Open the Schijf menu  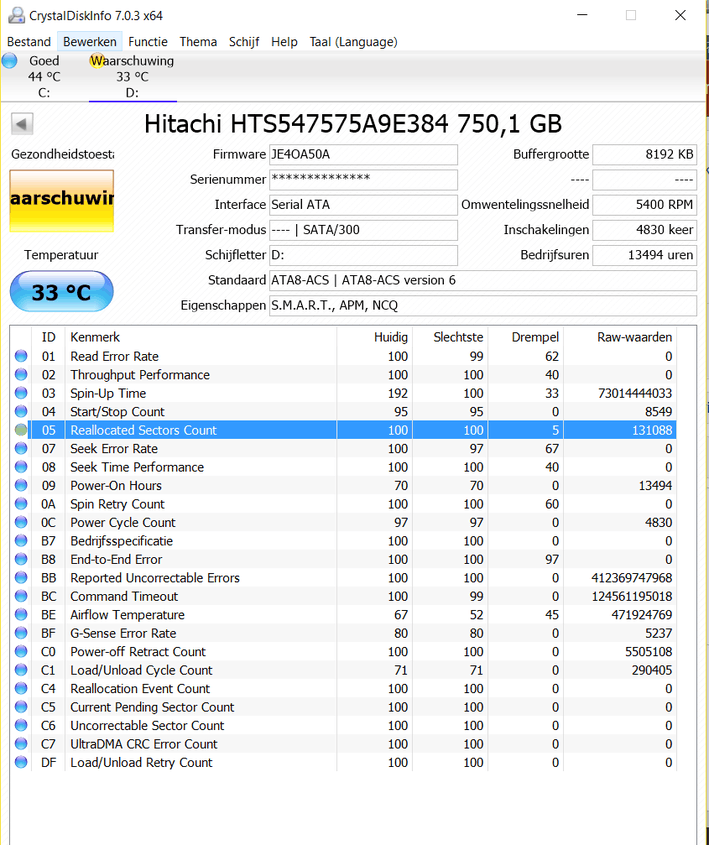(244, 41)
